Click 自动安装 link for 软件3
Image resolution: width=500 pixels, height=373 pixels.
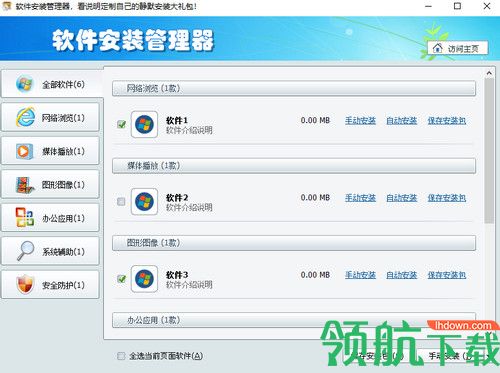point(402,275)
